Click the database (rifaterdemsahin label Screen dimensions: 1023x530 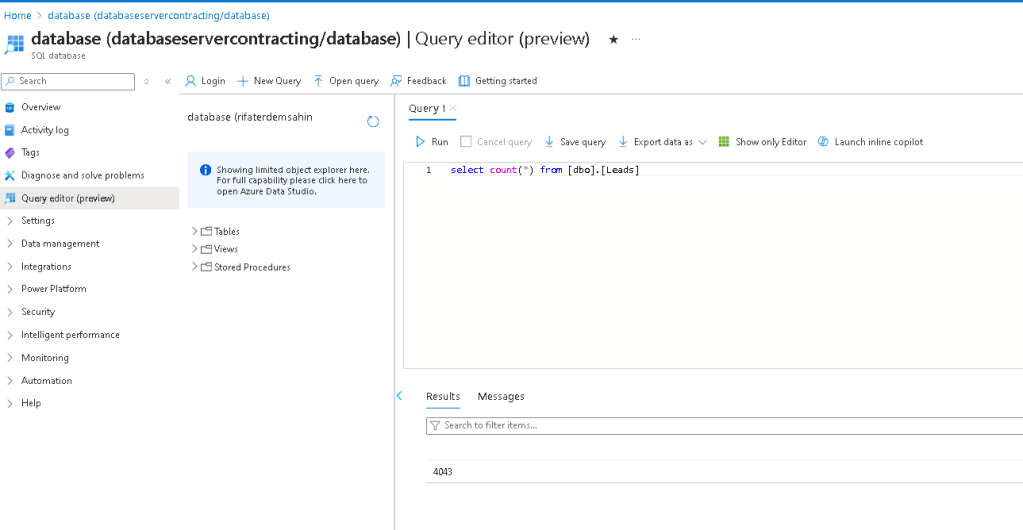click(251, 117)
